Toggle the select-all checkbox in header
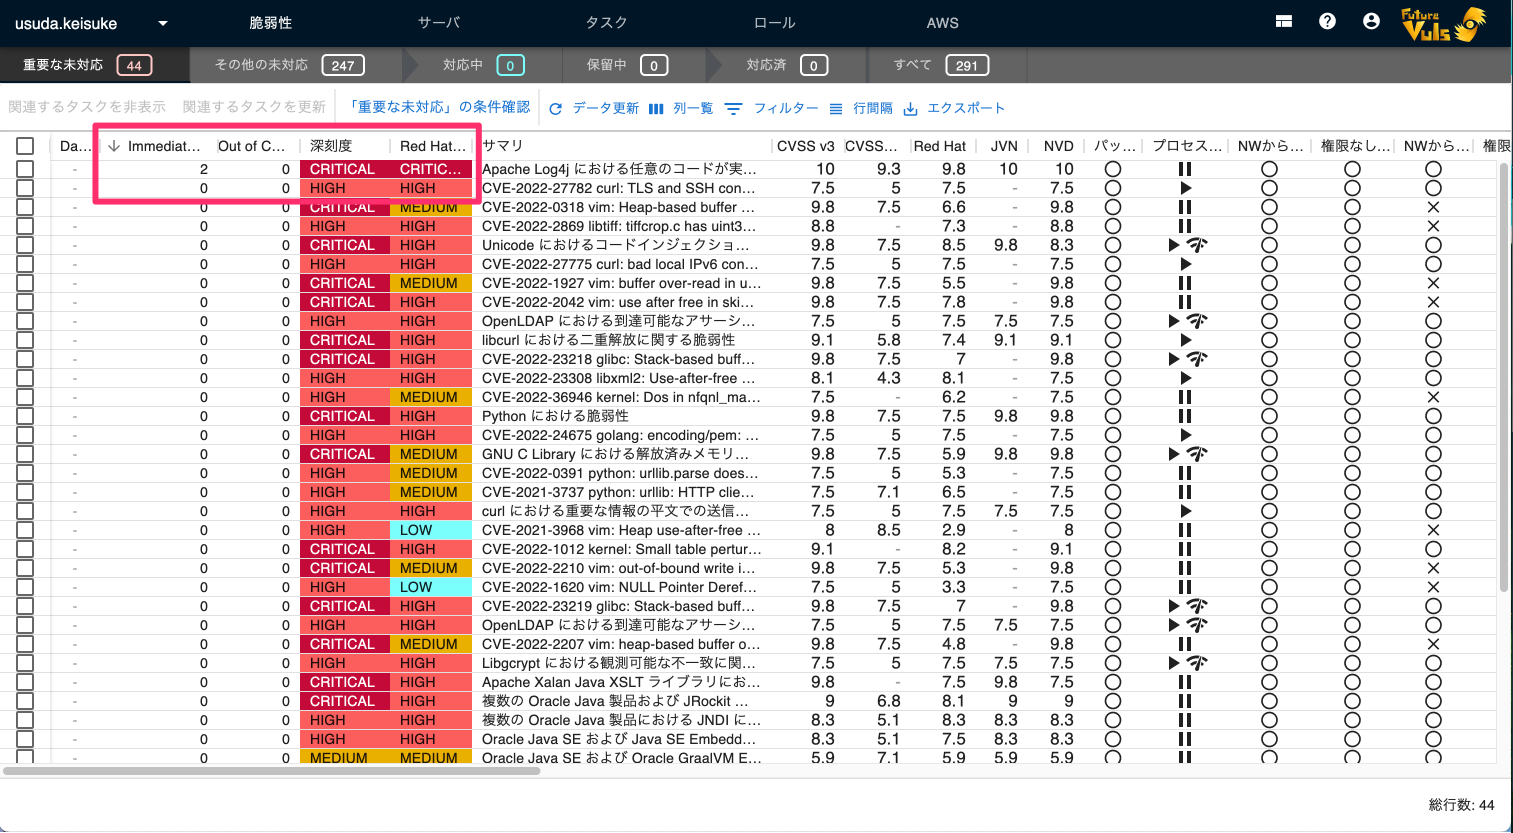Image resolution: width=1513 pixels, height=833 pixels. coord(25,146)
